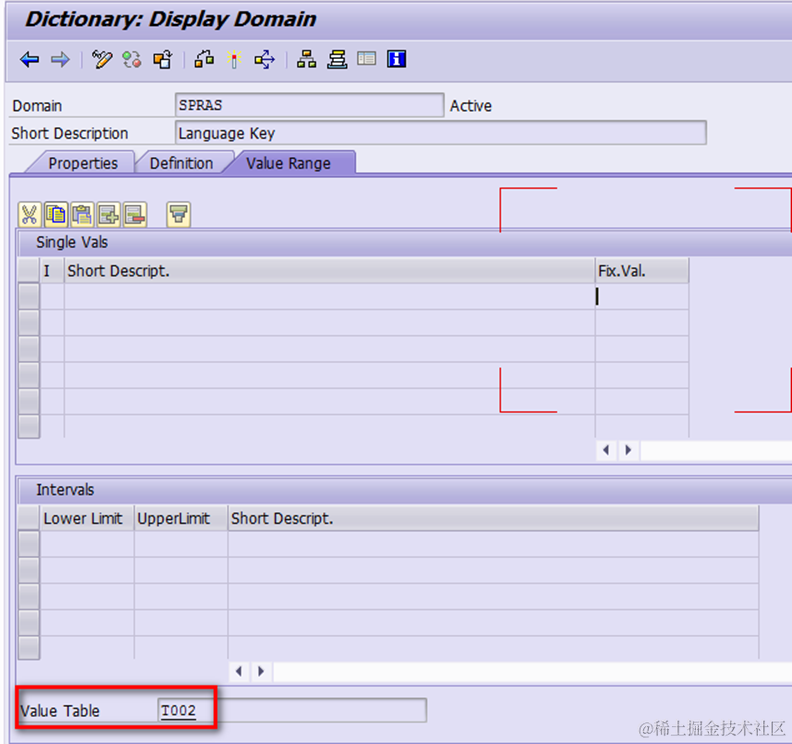Open Where-Used List icon
The image size is (792, 744).
click(264, 60)
